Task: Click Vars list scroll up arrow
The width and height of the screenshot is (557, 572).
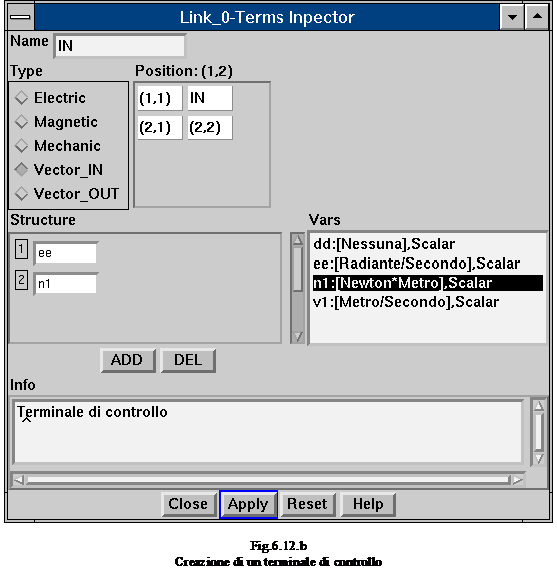Action: point(298,240)
